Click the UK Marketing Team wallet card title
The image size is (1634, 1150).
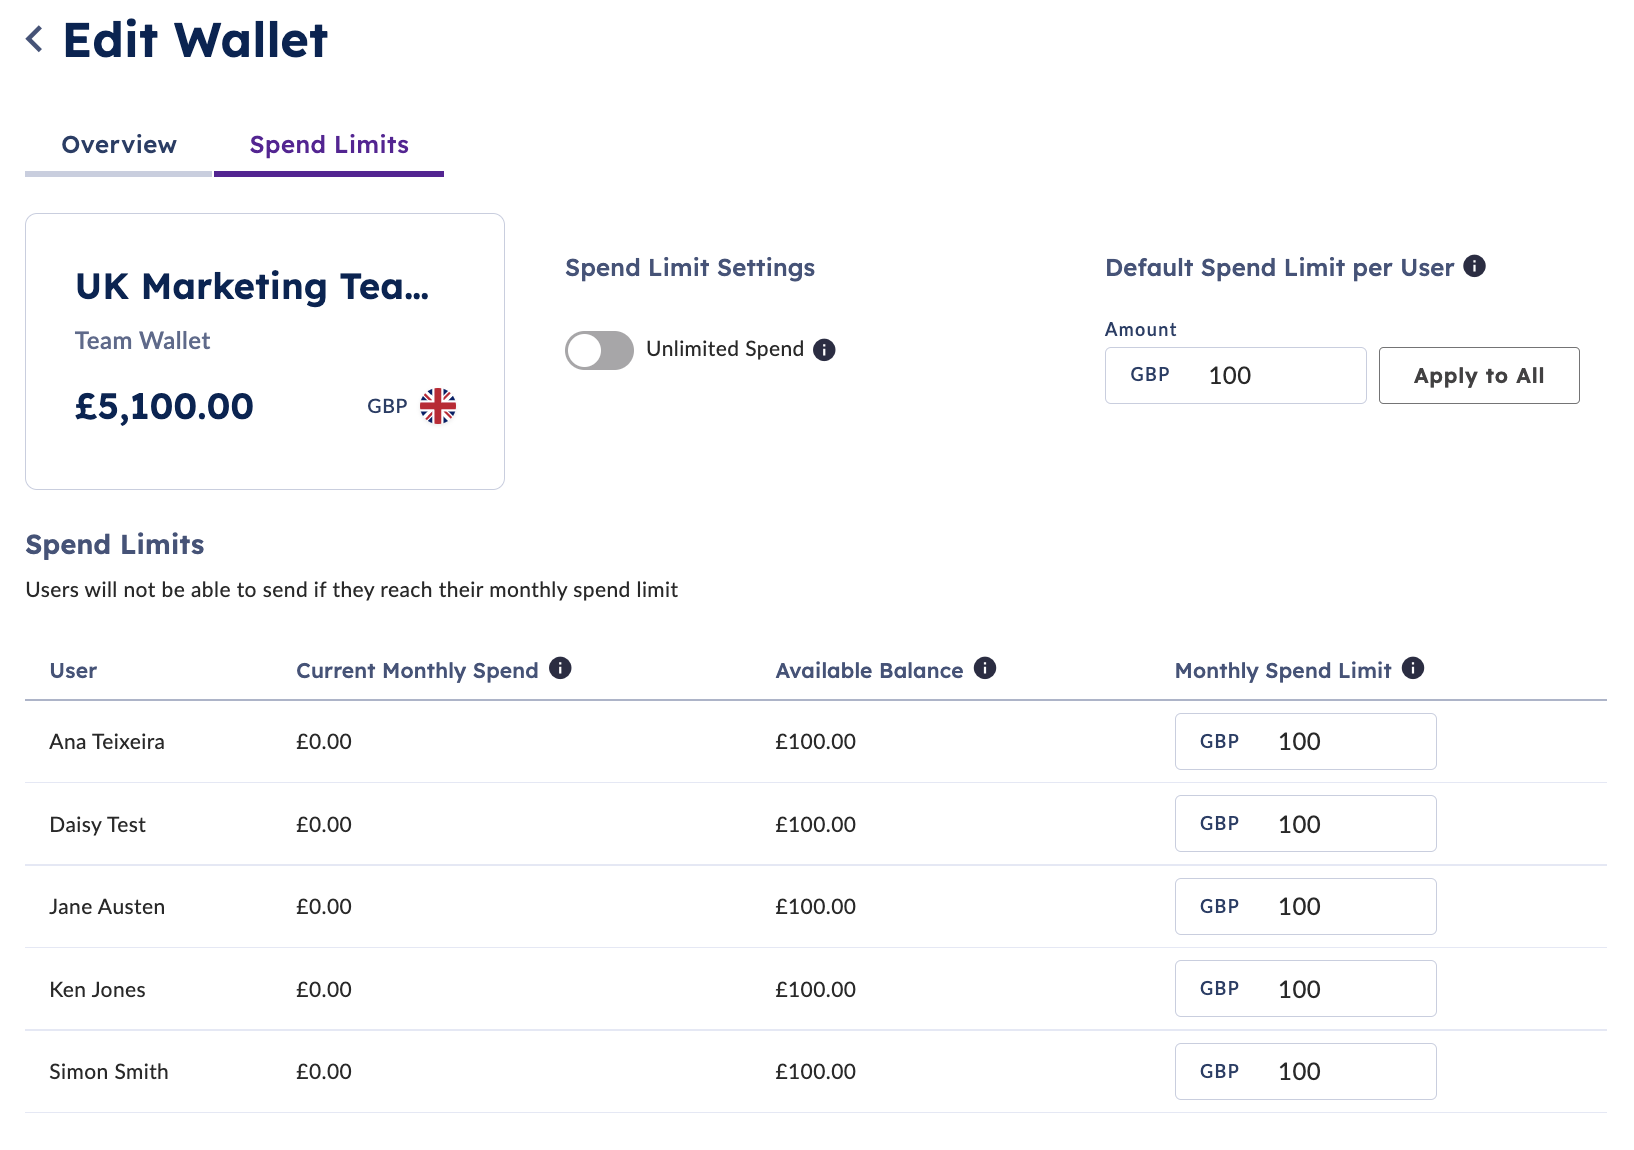click(x=252, y=287)
